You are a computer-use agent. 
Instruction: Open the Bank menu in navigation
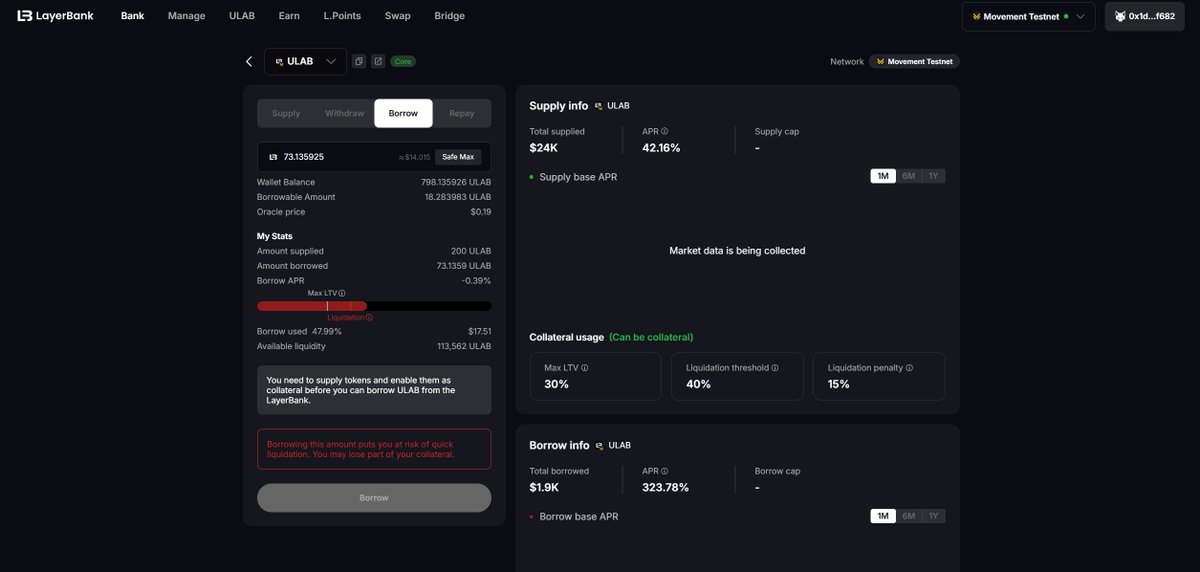coord(132,16)
